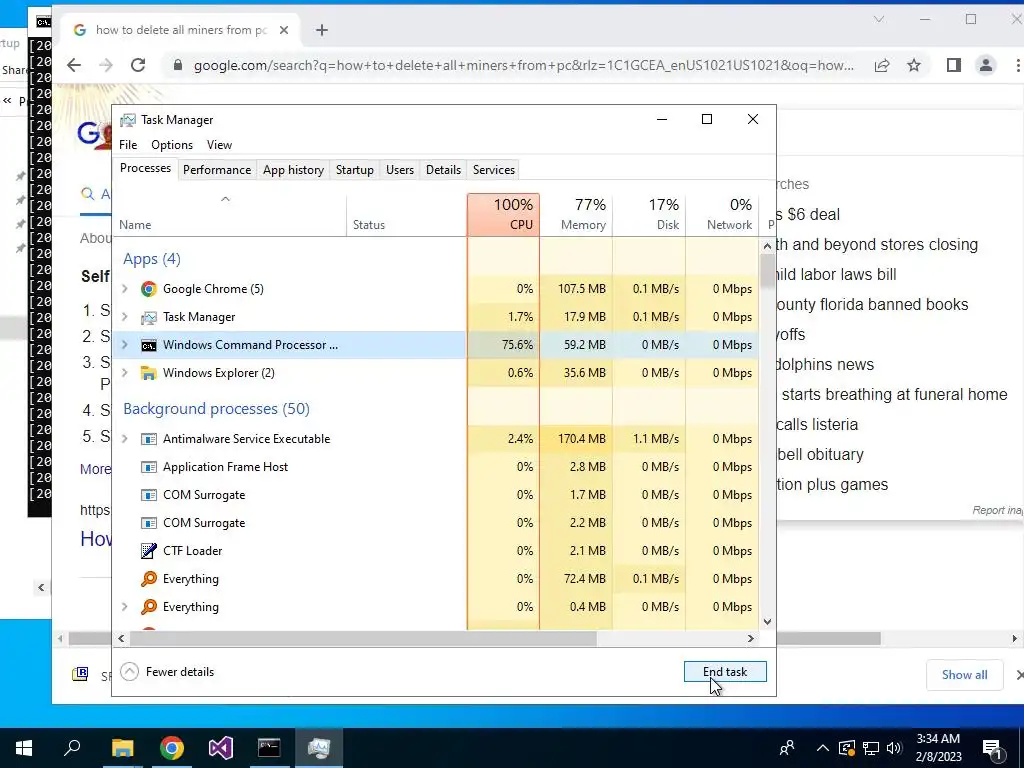Viewport: 1024px width, 768px height.
Task: Click Task Manager horizontal scrollbar thumb
Action: tap(362, 638)
